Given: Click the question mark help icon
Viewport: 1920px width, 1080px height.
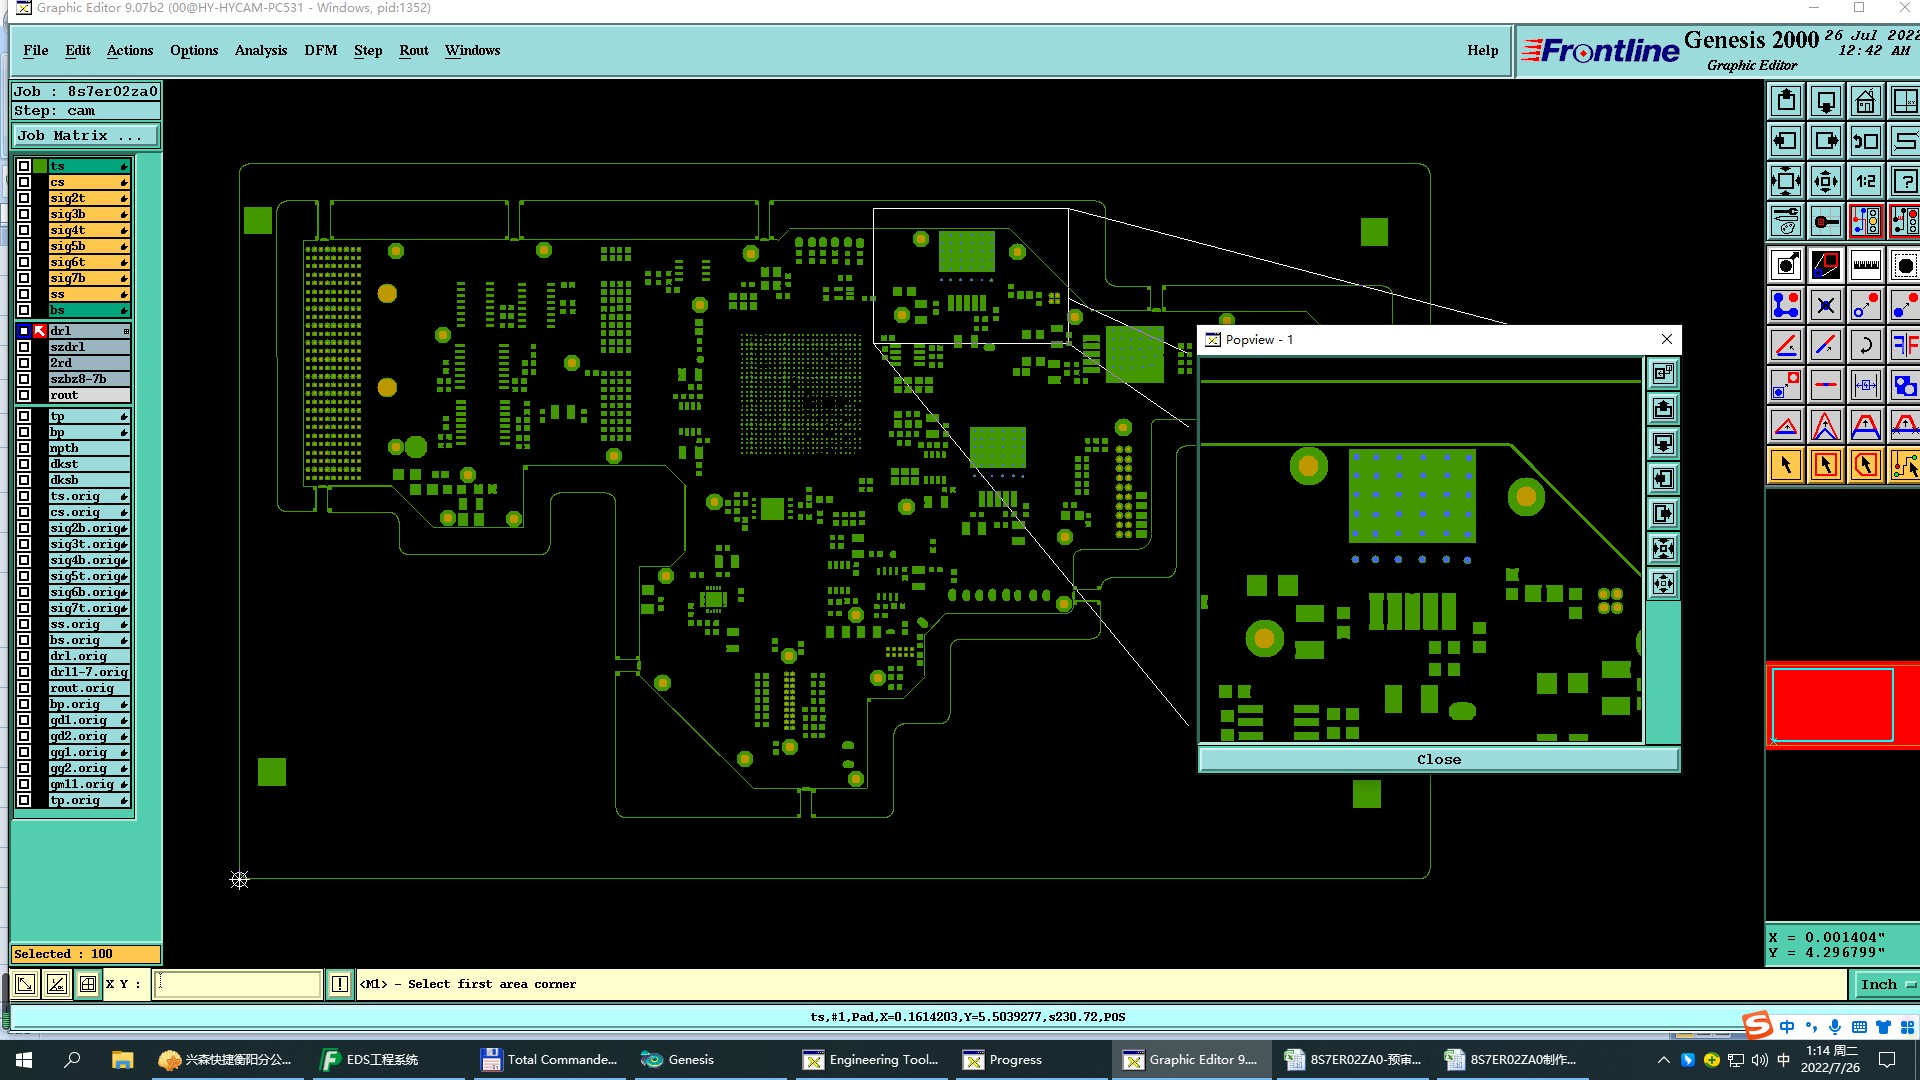Looking at the screenshot, I should 1904,181.
